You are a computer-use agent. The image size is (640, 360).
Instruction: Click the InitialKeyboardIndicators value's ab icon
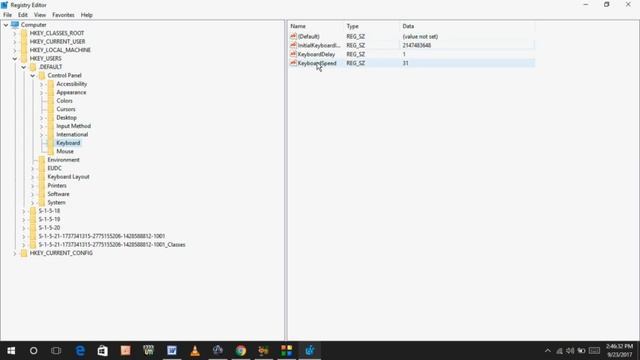[293, 45]
